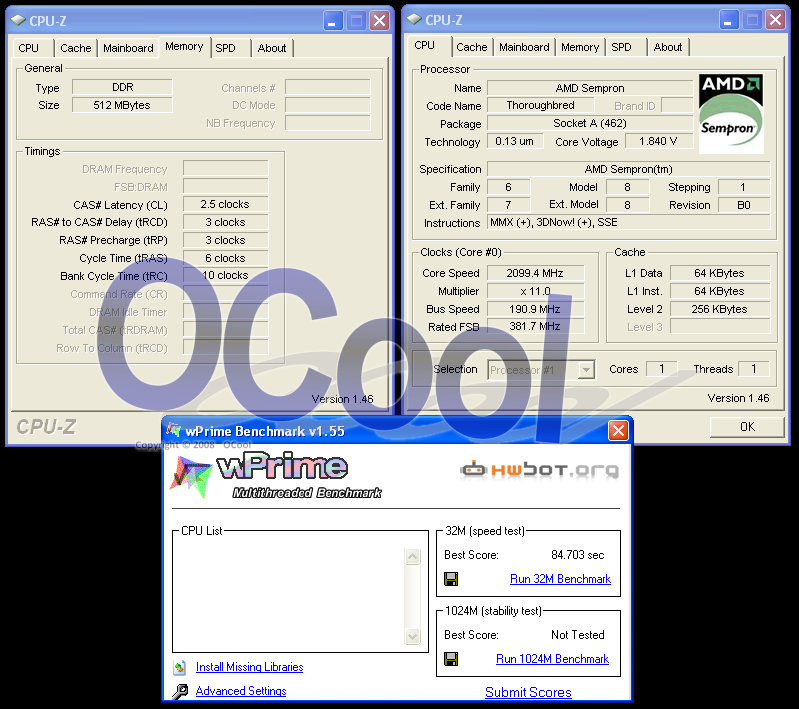Click the AMD Sempron logo in CPU-Z
This screenshot has height=709, width=799.
(x=731, y=114)
